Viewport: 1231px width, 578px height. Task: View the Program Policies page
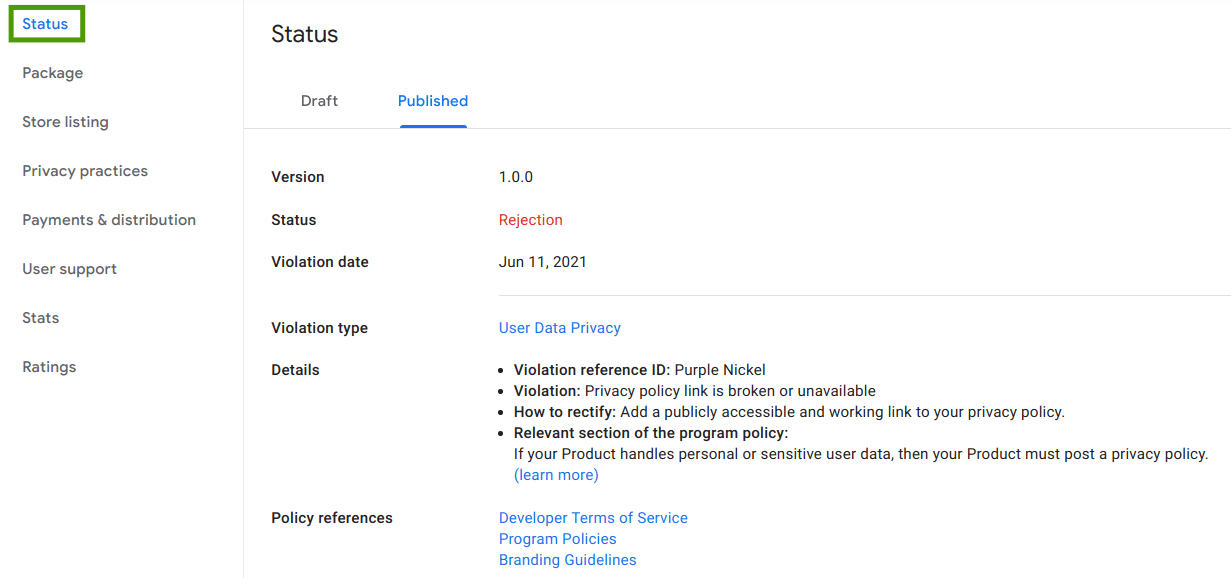tap(557, 538)
